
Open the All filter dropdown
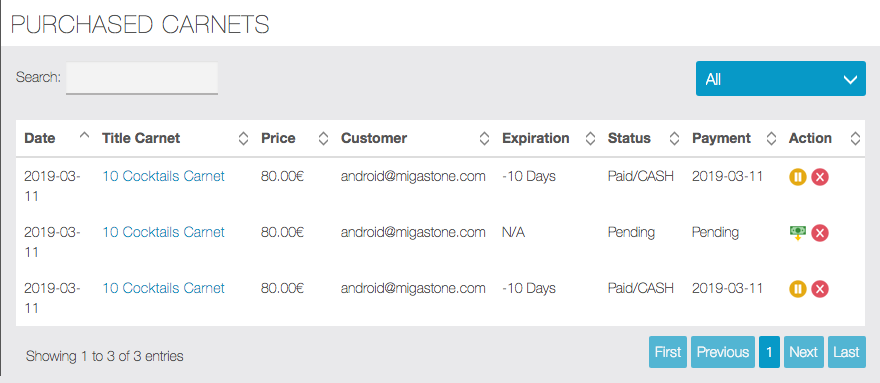coord(781,79)
